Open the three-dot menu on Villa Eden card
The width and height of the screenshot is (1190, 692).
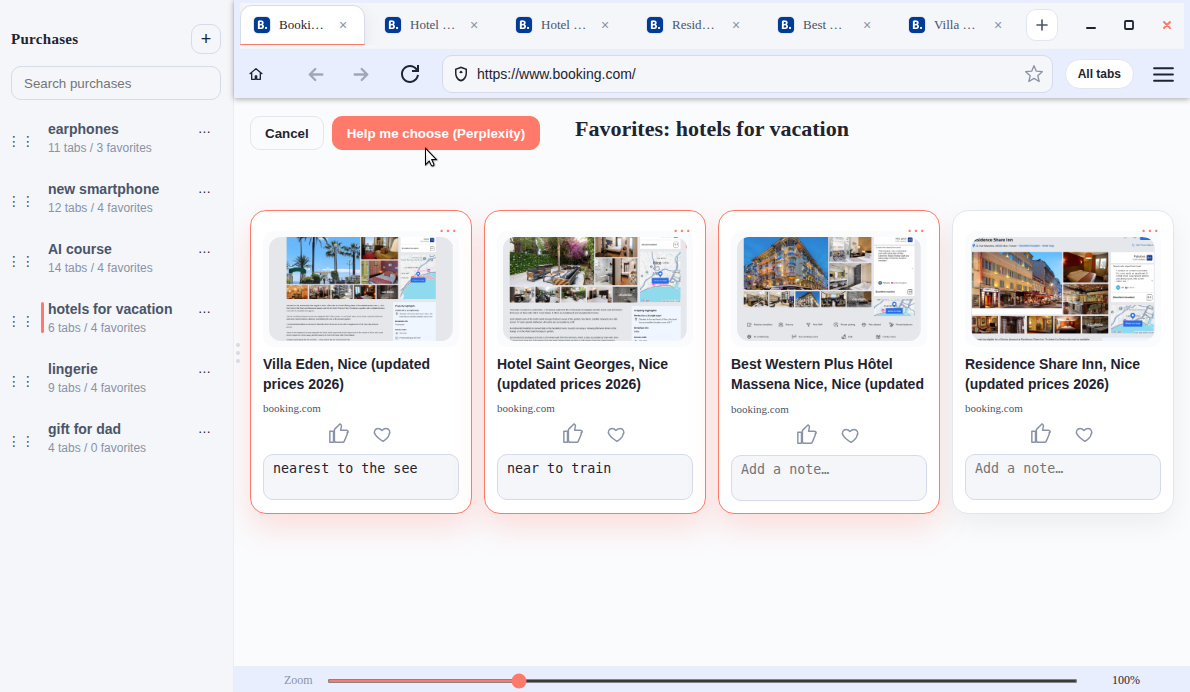[449, 229]
